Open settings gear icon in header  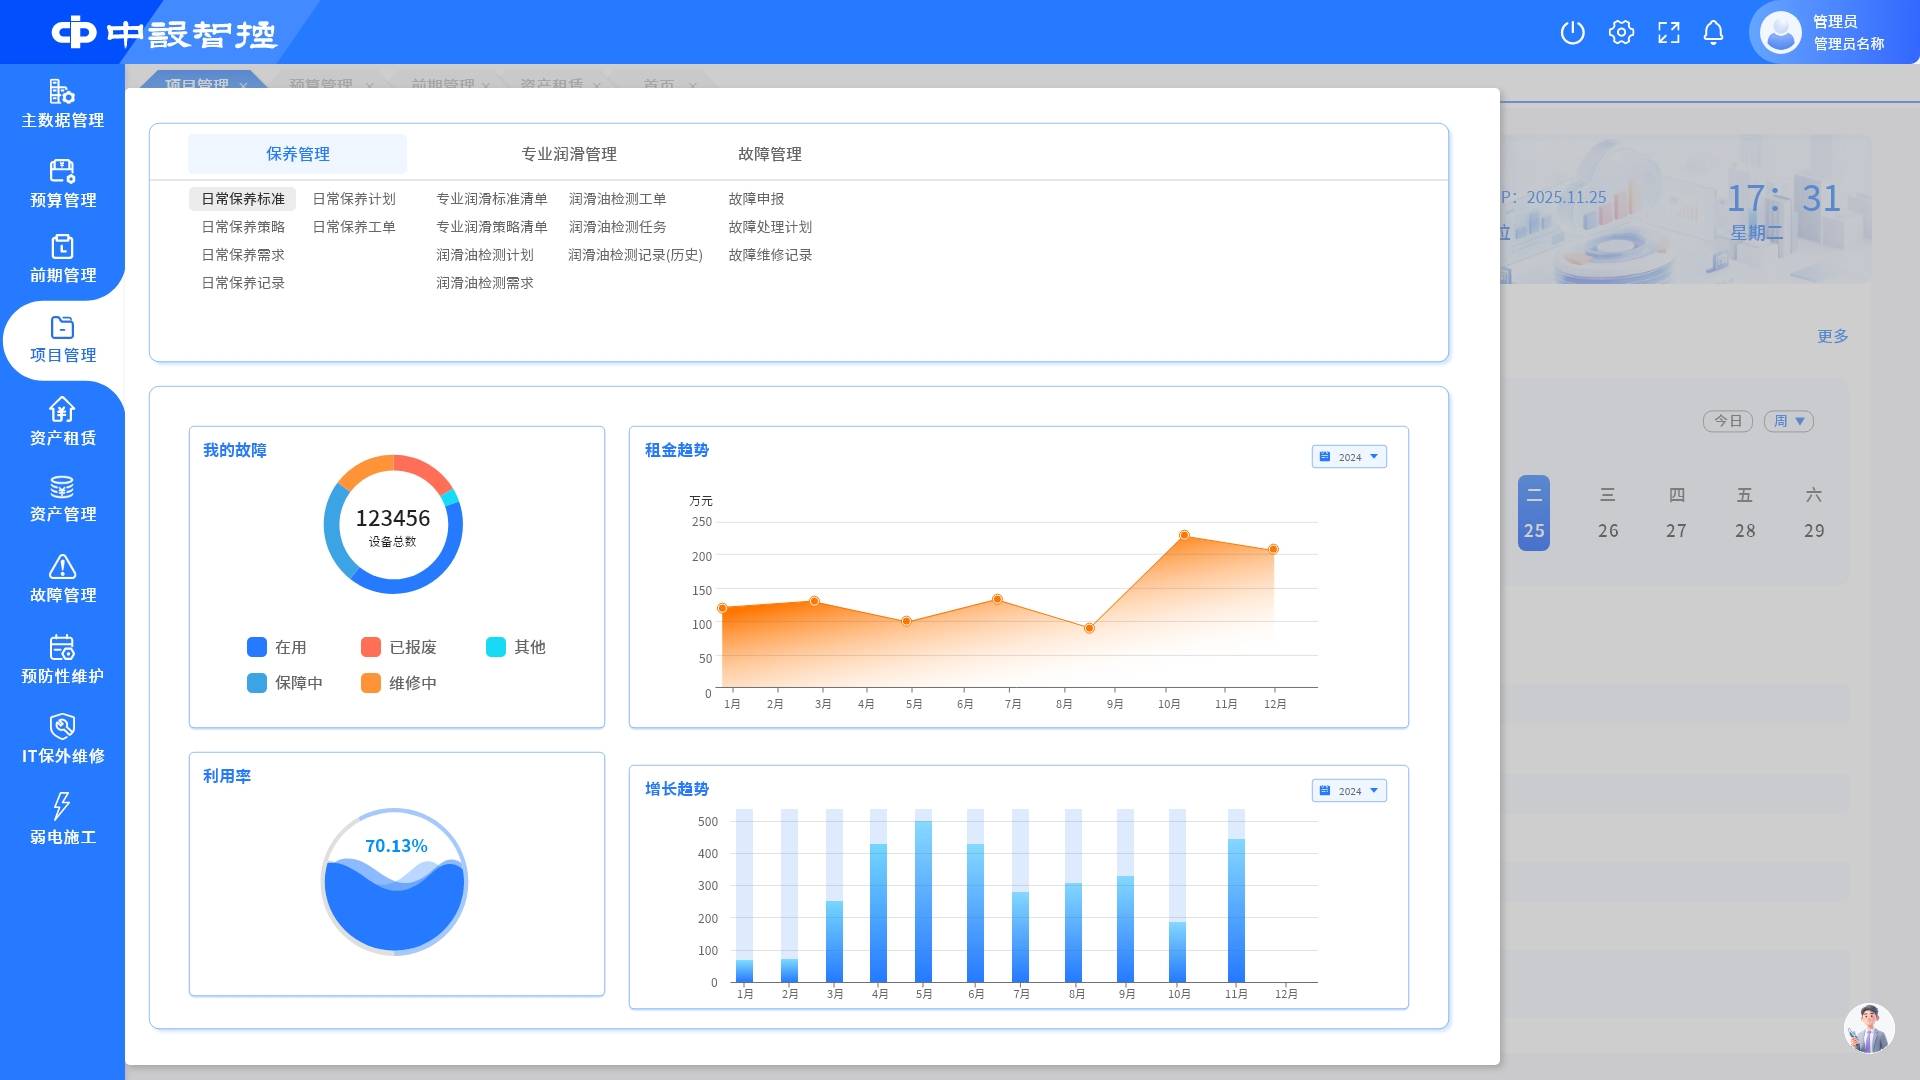tap(1621, 33)
